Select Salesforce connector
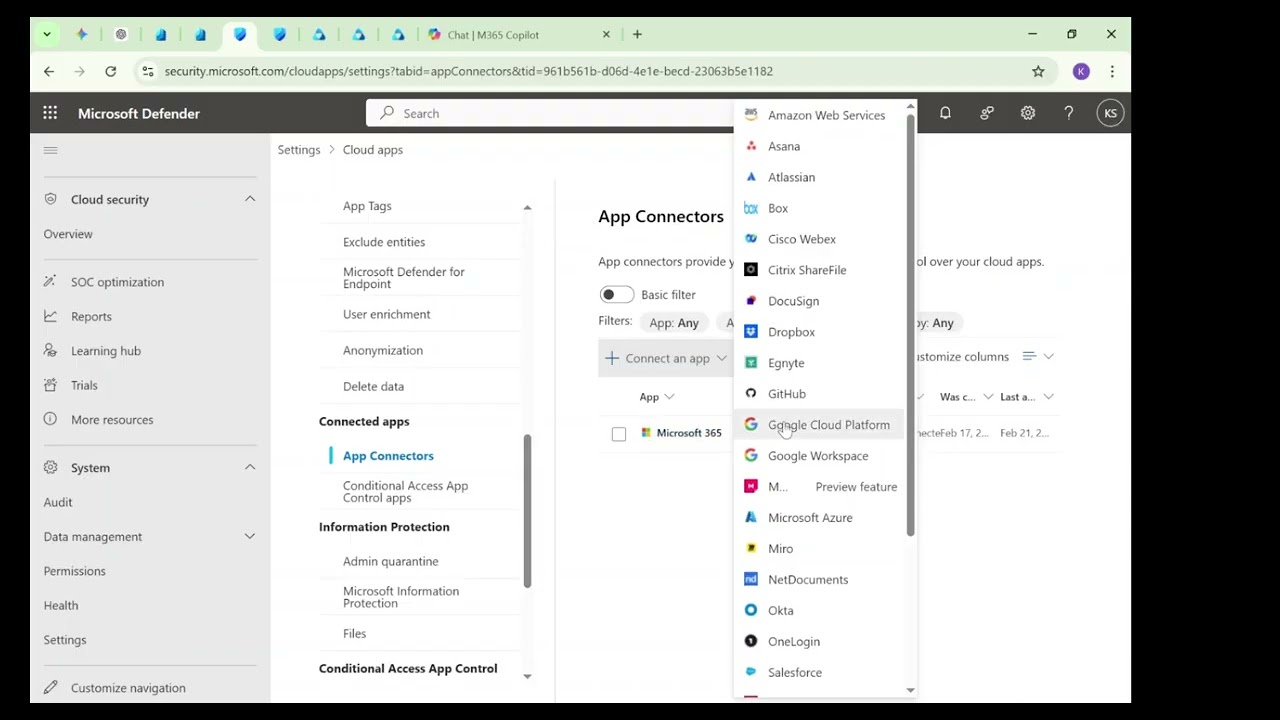 (818, 673)
